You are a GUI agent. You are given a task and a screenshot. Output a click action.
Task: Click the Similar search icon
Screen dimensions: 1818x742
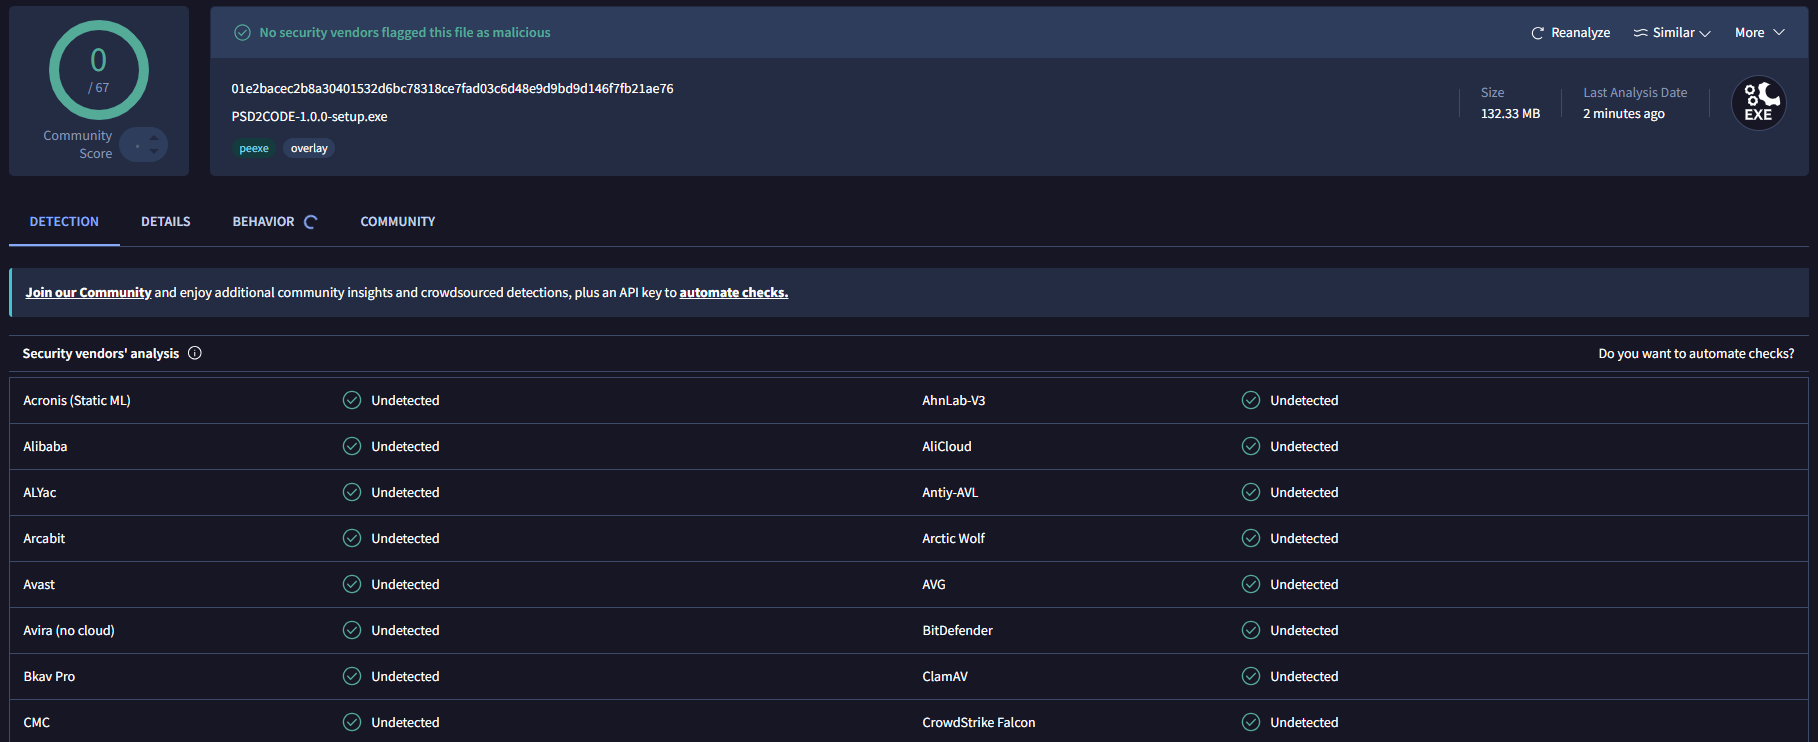[1640, 33]
